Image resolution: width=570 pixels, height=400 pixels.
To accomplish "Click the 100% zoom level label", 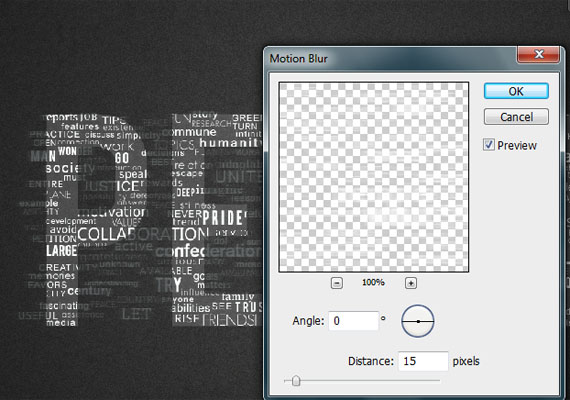I will click(x=373, y=282).
